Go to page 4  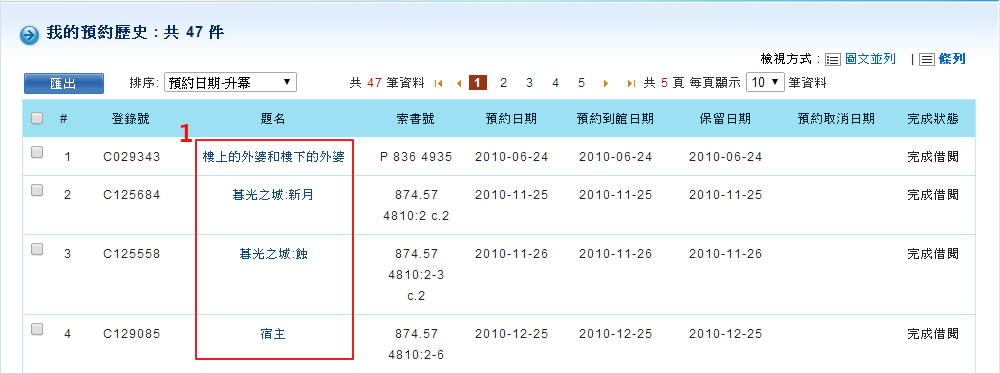(x=555, y=83)
